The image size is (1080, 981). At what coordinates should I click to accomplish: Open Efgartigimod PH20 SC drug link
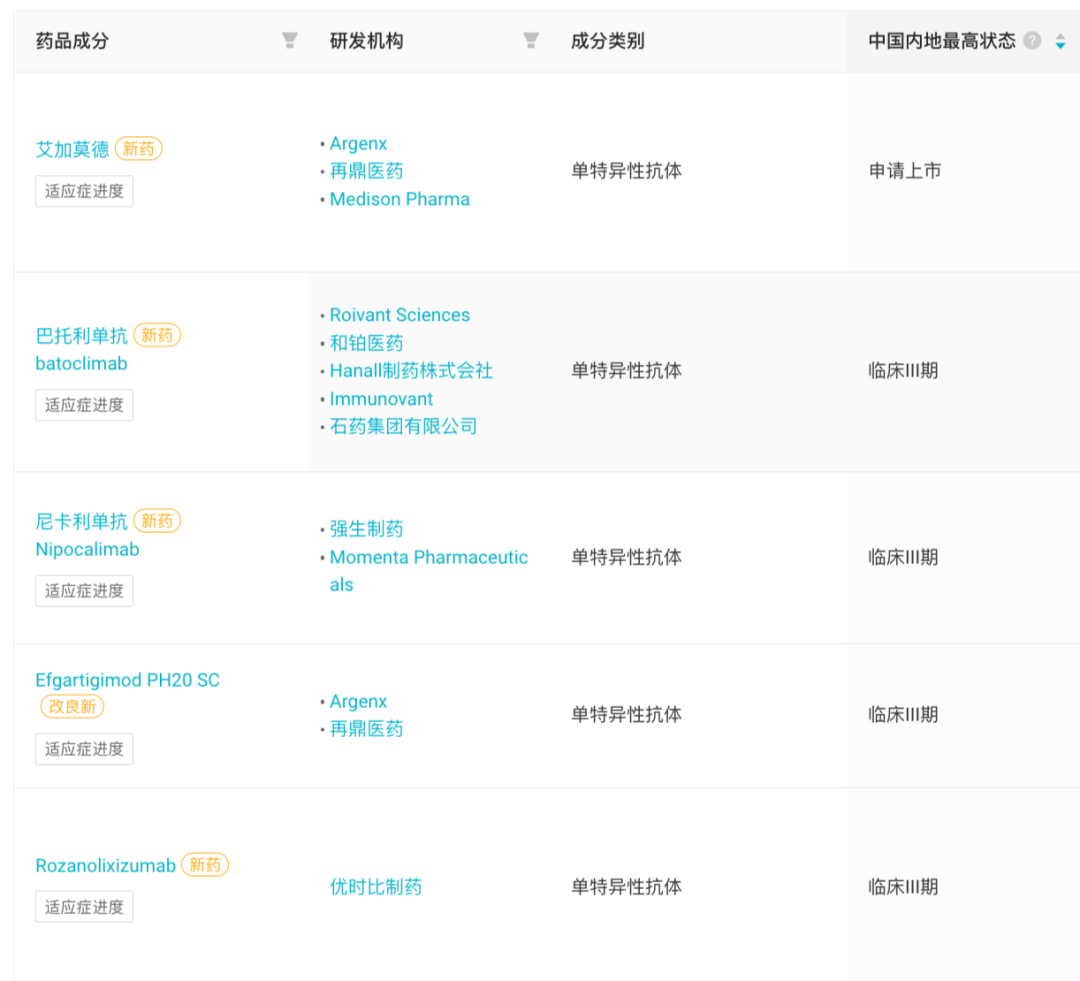point(127,680)
